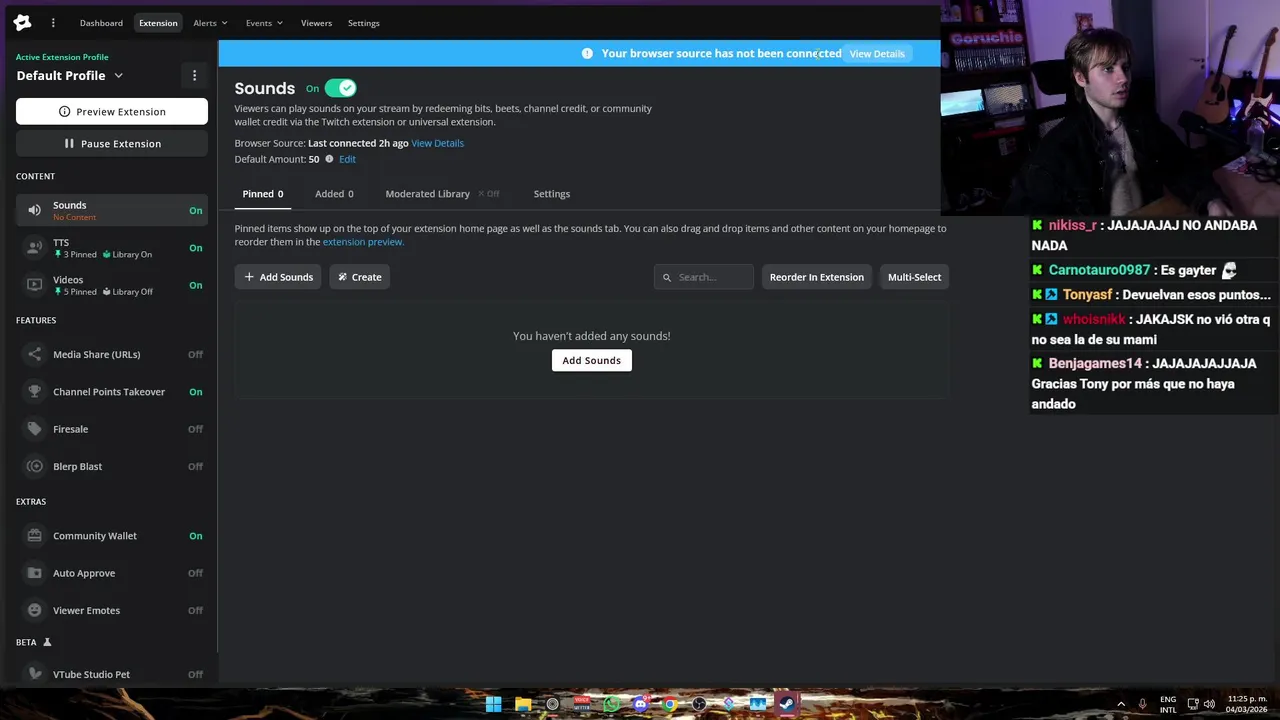Click the Channel Points Takeover trophy icon
Screen dimensions: 1280x720
coord(35,392)
